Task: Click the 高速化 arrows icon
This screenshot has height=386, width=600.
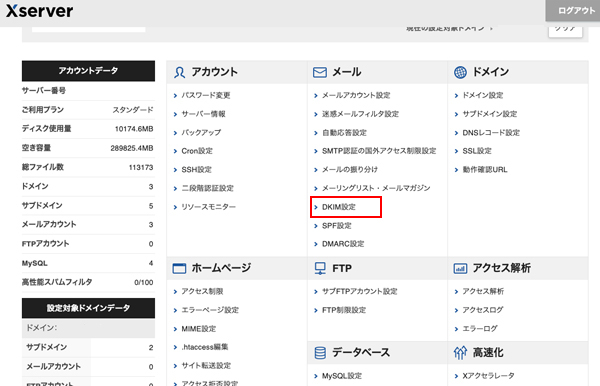Action: point(460,353)
